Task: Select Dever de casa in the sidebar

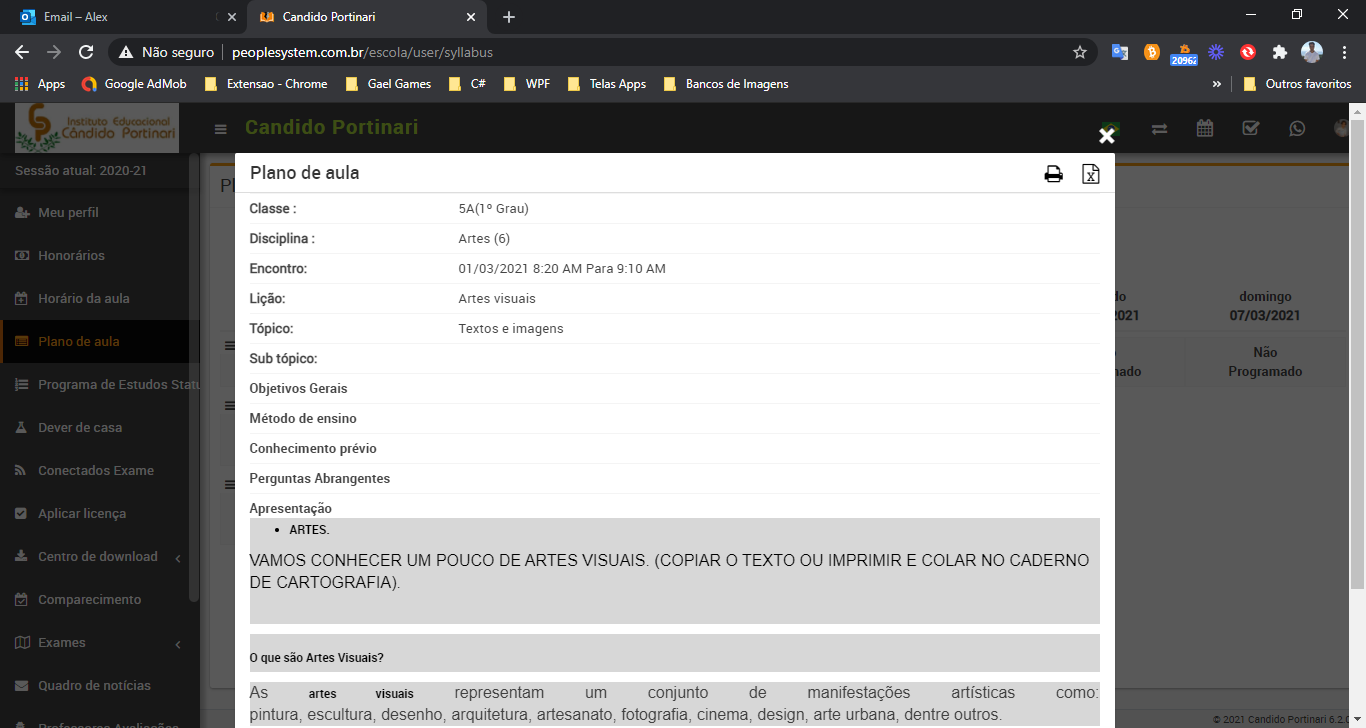Action: click(x=80, y=427)
